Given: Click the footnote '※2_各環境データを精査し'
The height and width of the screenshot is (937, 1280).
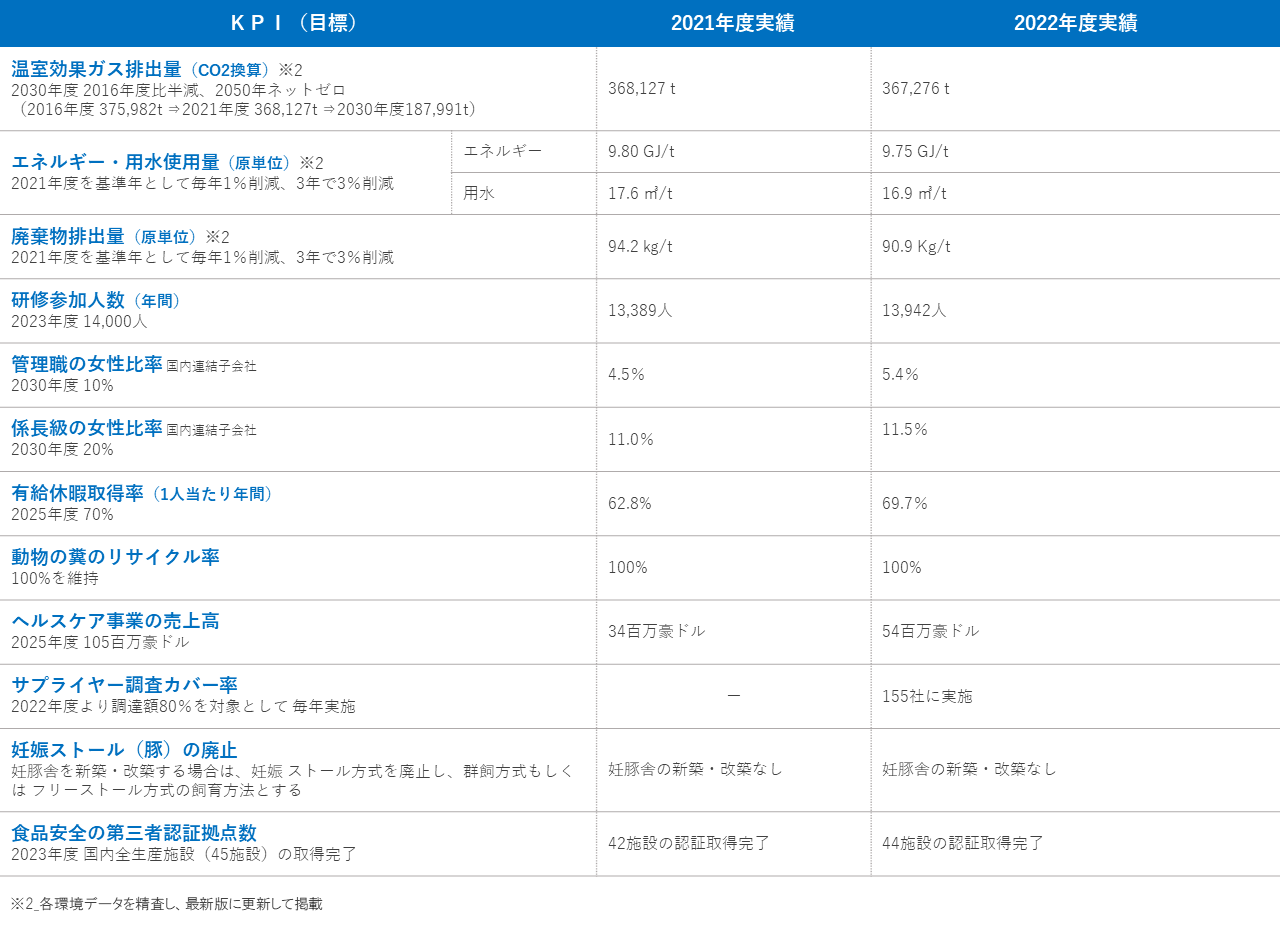Looking at the screenshot, I should [x=94, y=904].
